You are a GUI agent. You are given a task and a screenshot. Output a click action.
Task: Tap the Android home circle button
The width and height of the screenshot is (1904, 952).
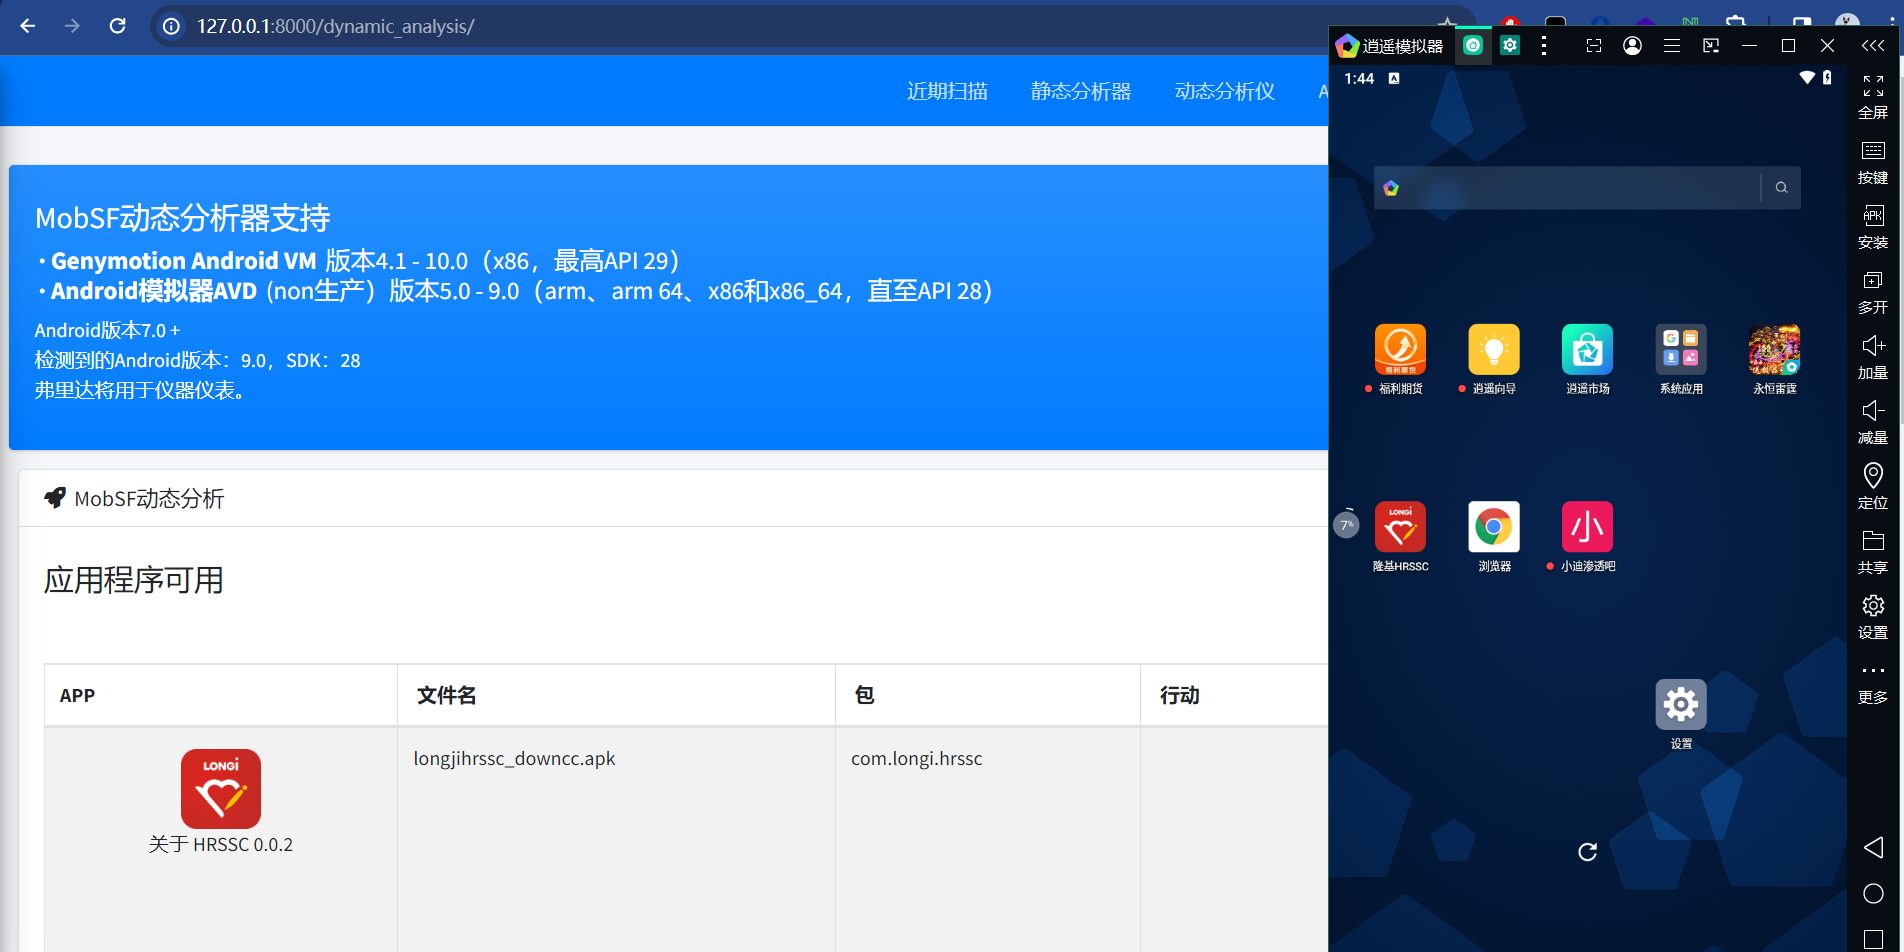click(x=1873, y=894)
